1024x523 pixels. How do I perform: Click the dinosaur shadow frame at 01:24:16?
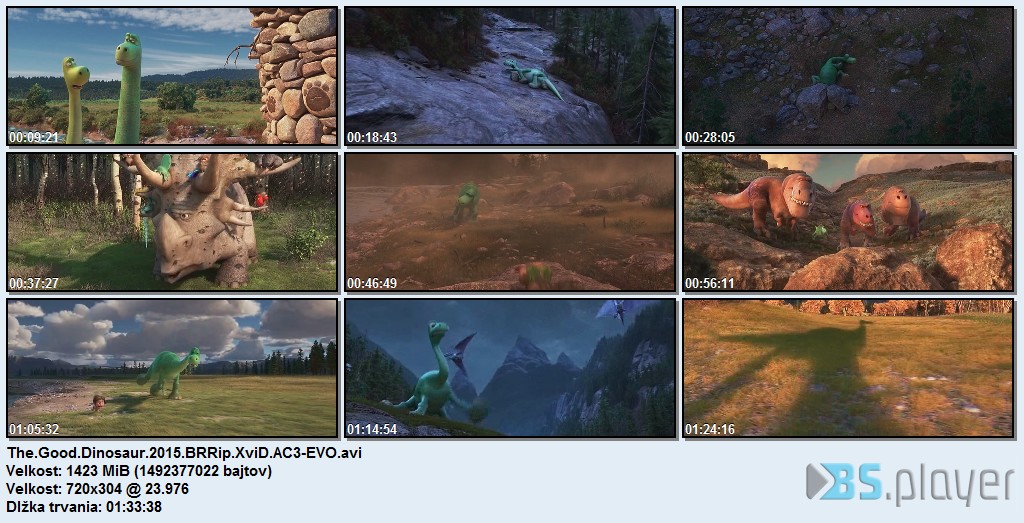848,368
